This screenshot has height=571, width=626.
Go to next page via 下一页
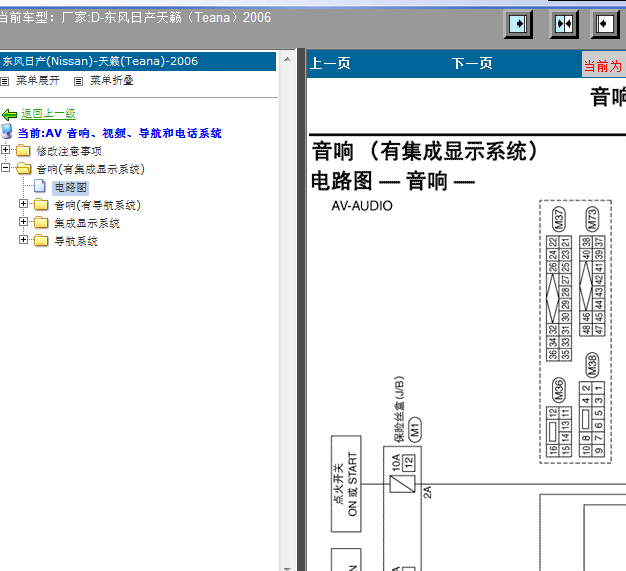[472, 64]
